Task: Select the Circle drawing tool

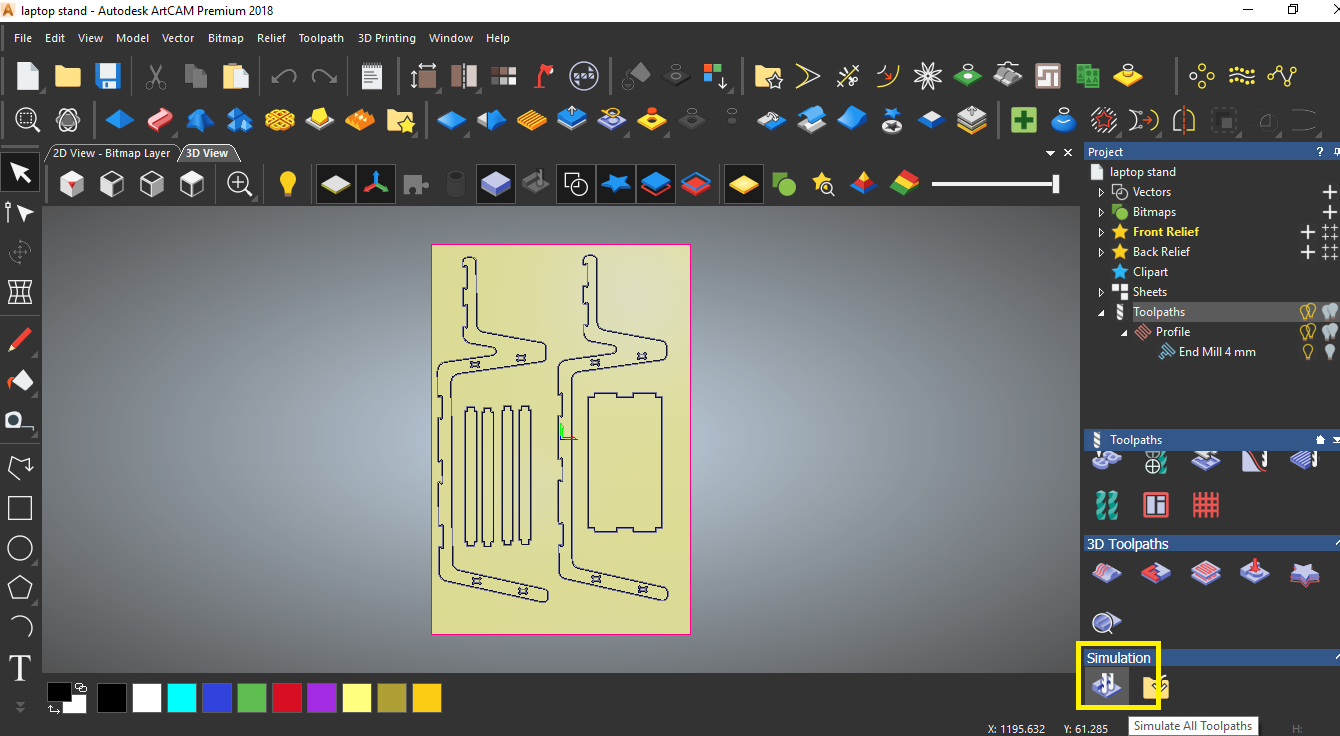Action: coord(20,548)
